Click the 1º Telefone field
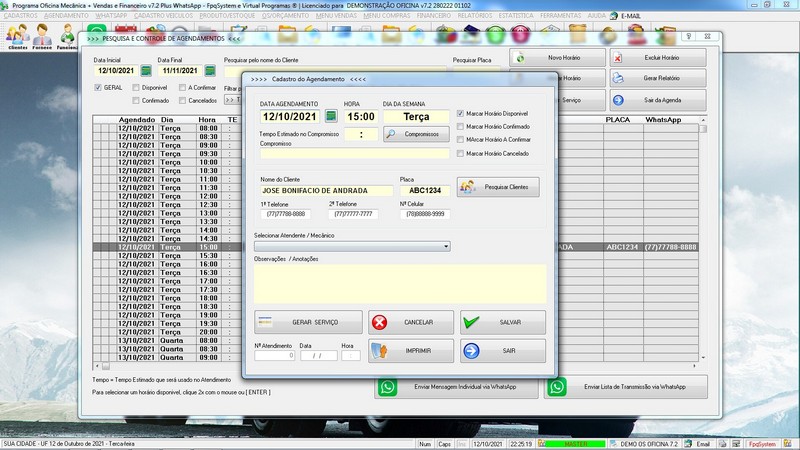This screenshot has height=450, width=800. [286, 214]
